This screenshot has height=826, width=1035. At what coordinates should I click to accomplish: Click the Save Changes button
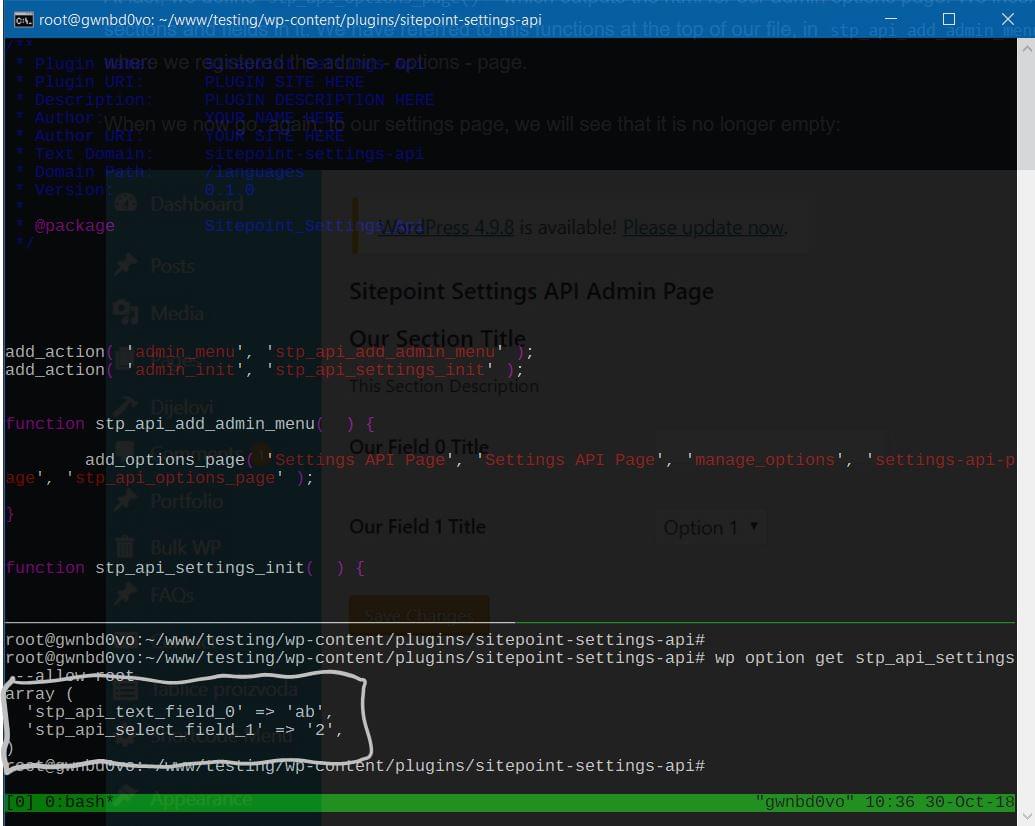418,614
